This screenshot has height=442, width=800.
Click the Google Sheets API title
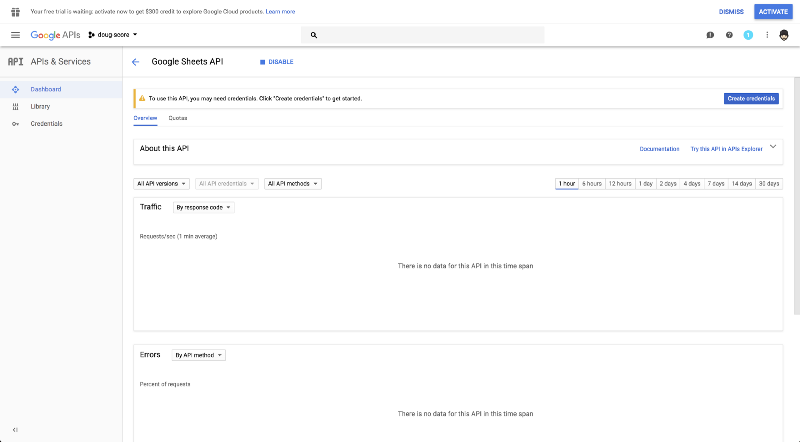point(187,62)
